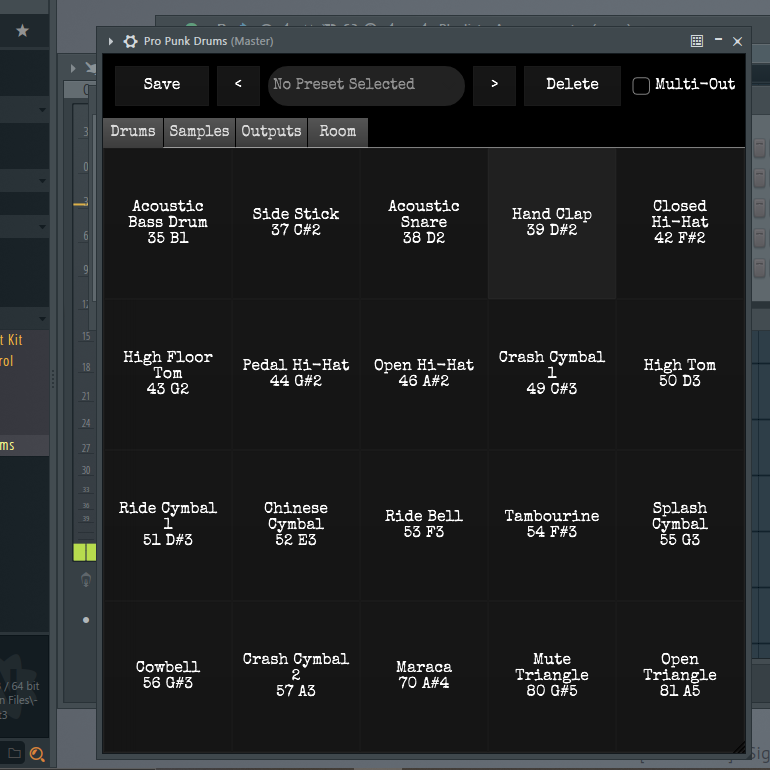Click the folder icon at browser bottom
This screenshot has width=770, height=770.
[x=14, y=753]
